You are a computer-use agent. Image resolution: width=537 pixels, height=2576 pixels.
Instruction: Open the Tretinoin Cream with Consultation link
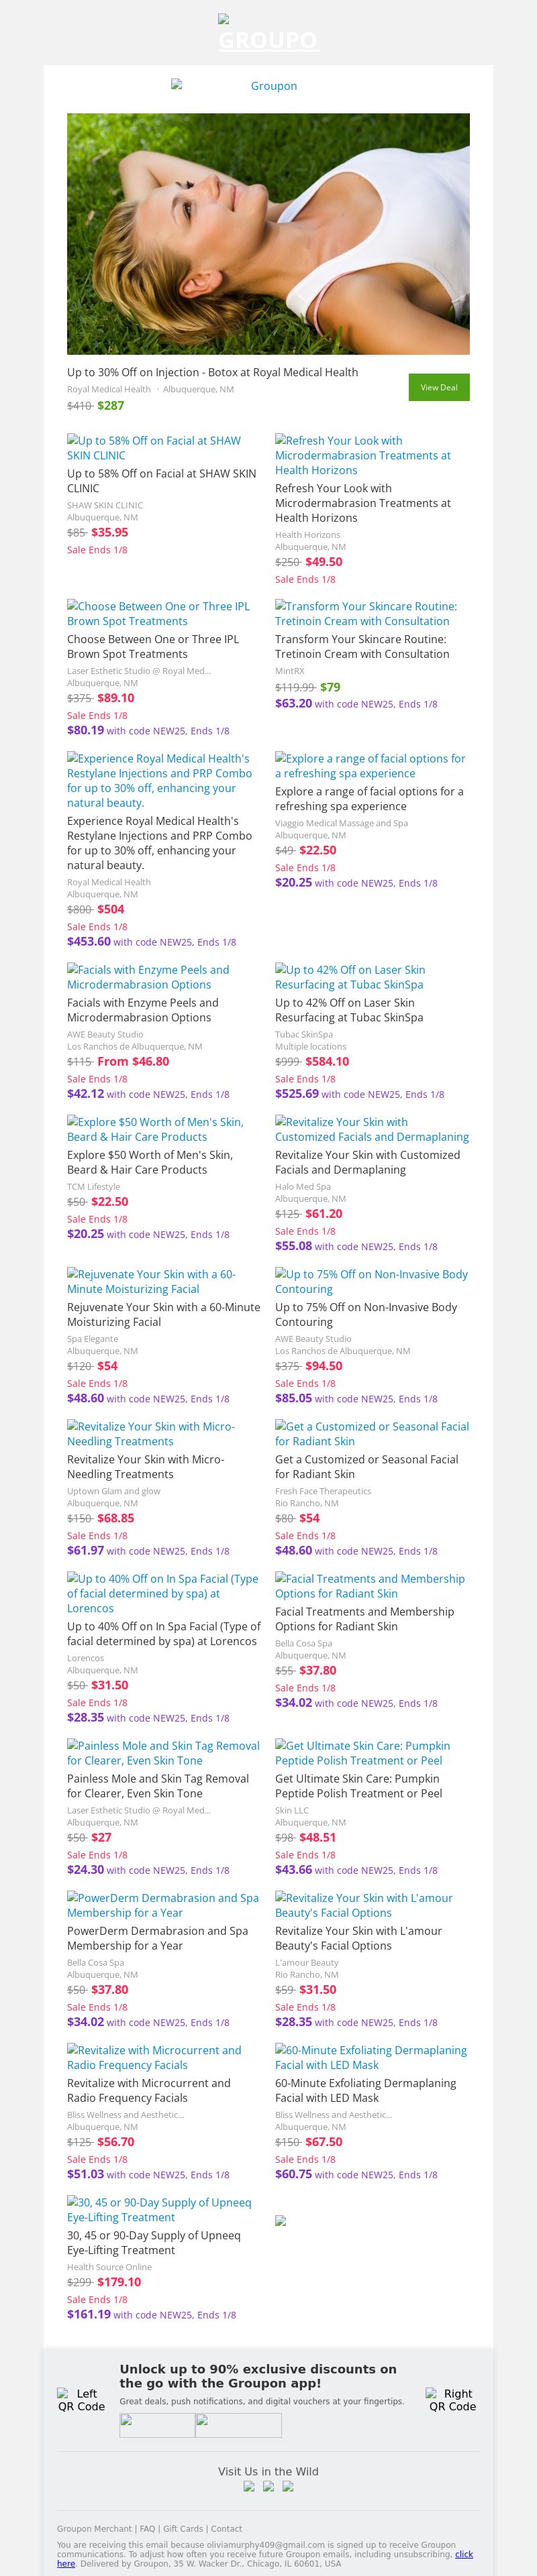tap(365, 613)
